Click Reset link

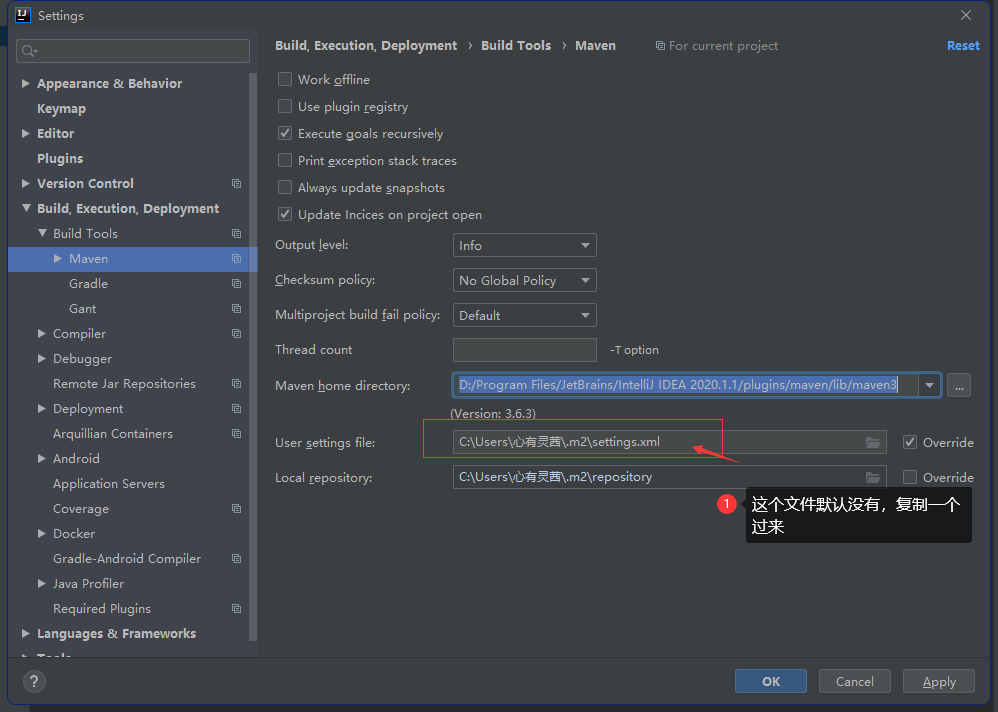point(963,46)
